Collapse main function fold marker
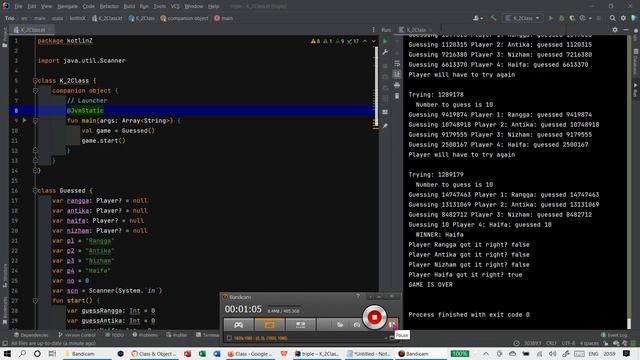 point(35,121)
